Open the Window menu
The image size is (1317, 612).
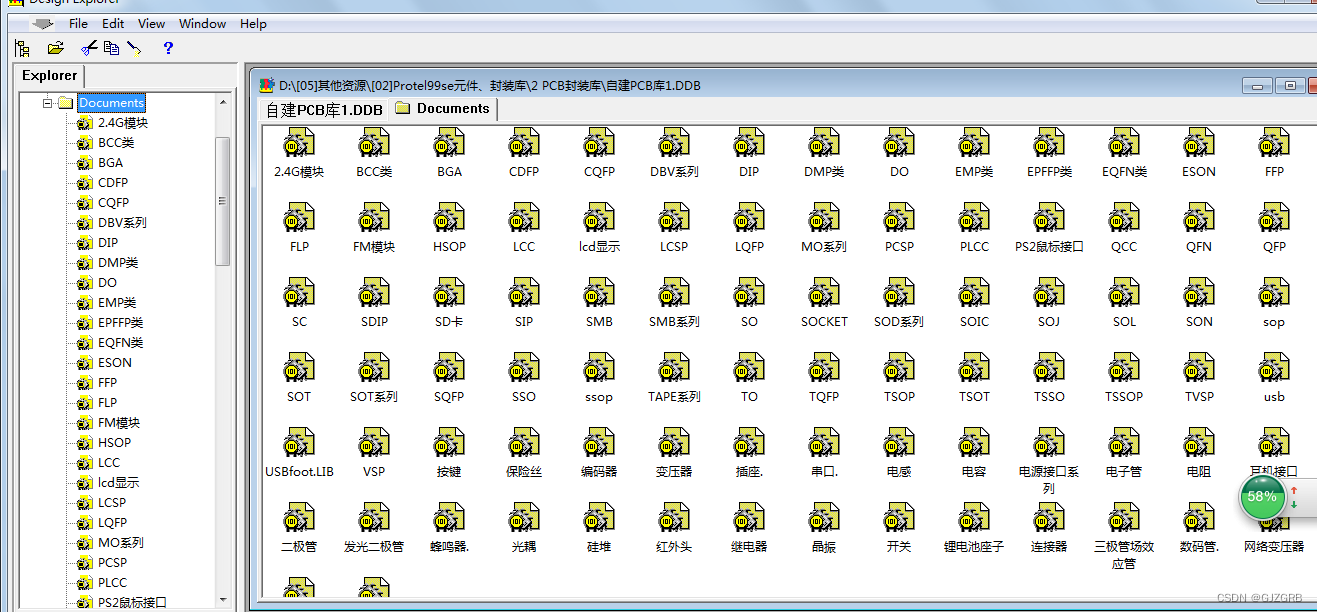202,23
